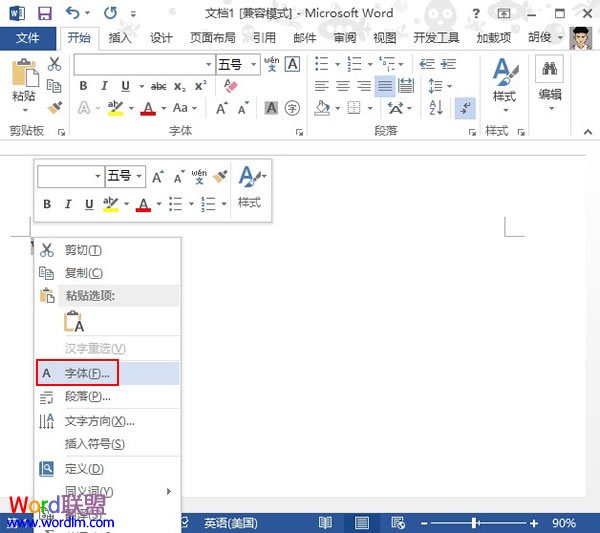Toggle Bold in the floating mini toolbar

pos(46,204)
